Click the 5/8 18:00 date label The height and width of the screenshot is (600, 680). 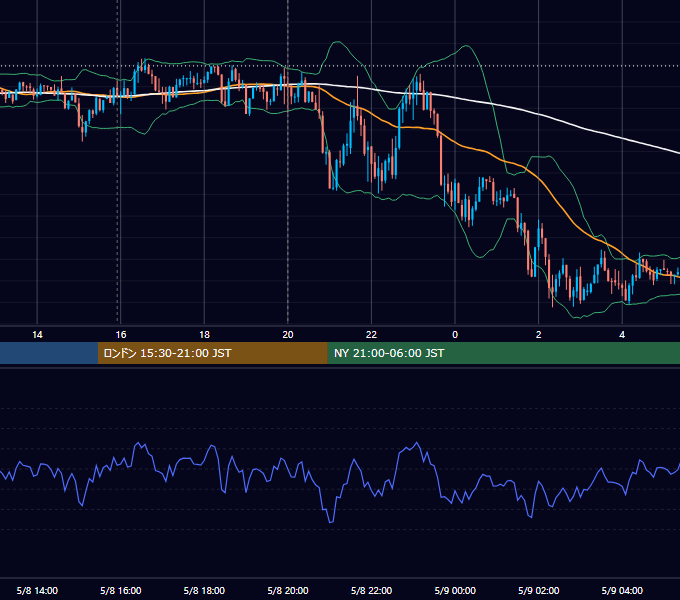204,590
